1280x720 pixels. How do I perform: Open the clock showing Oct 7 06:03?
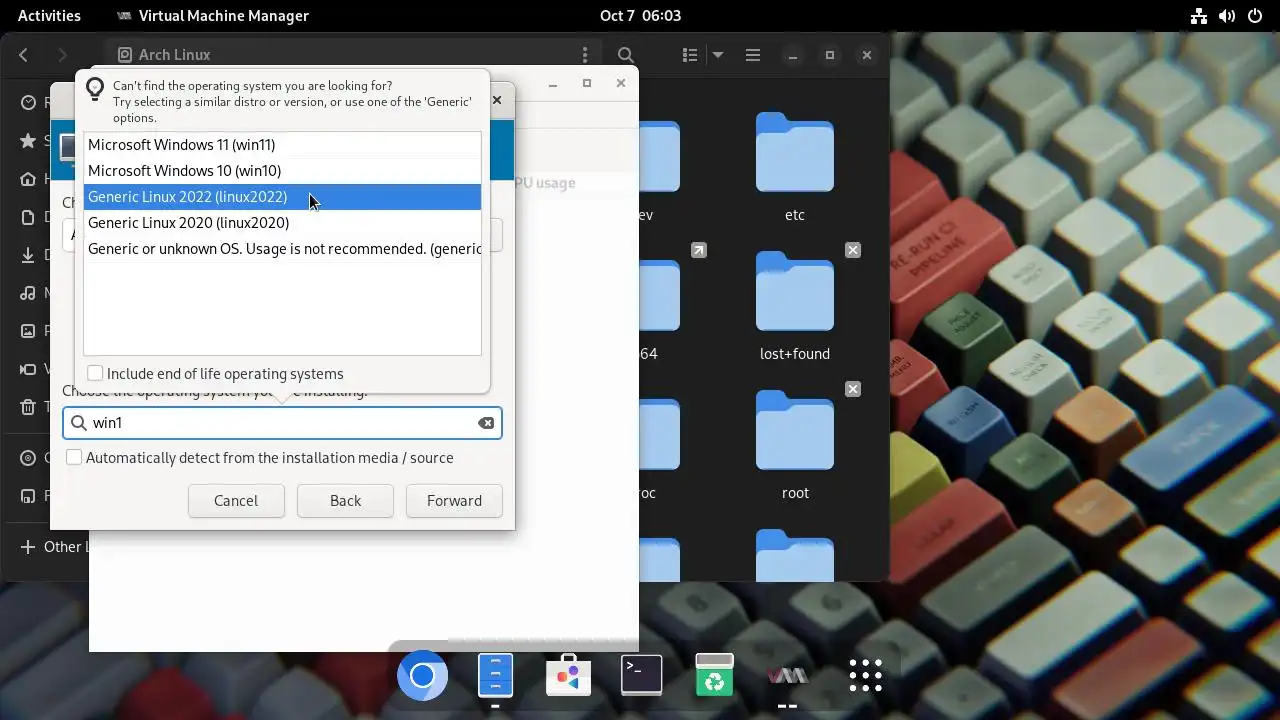tap(640, 16)
